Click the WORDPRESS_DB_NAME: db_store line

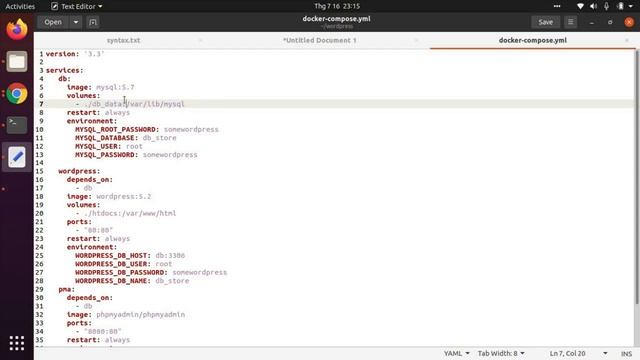tap(132, 281)
